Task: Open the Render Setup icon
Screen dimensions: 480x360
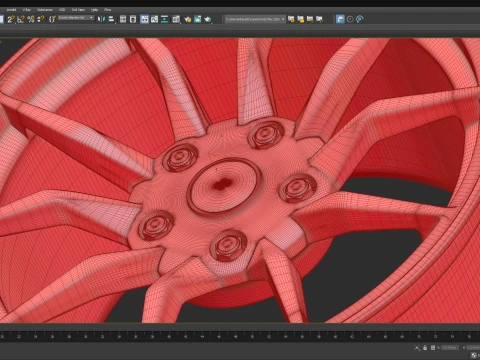Action: [188, 19]
